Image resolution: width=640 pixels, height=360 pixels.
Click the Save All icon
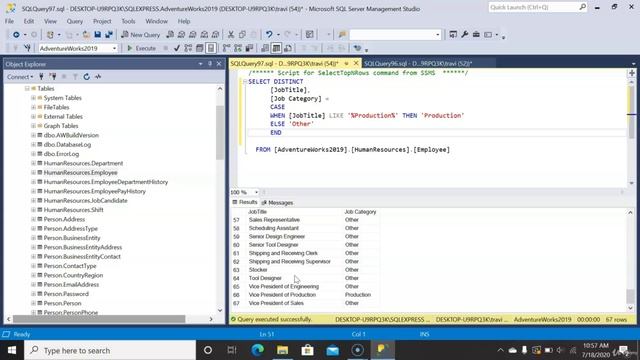tap(109, 35)
